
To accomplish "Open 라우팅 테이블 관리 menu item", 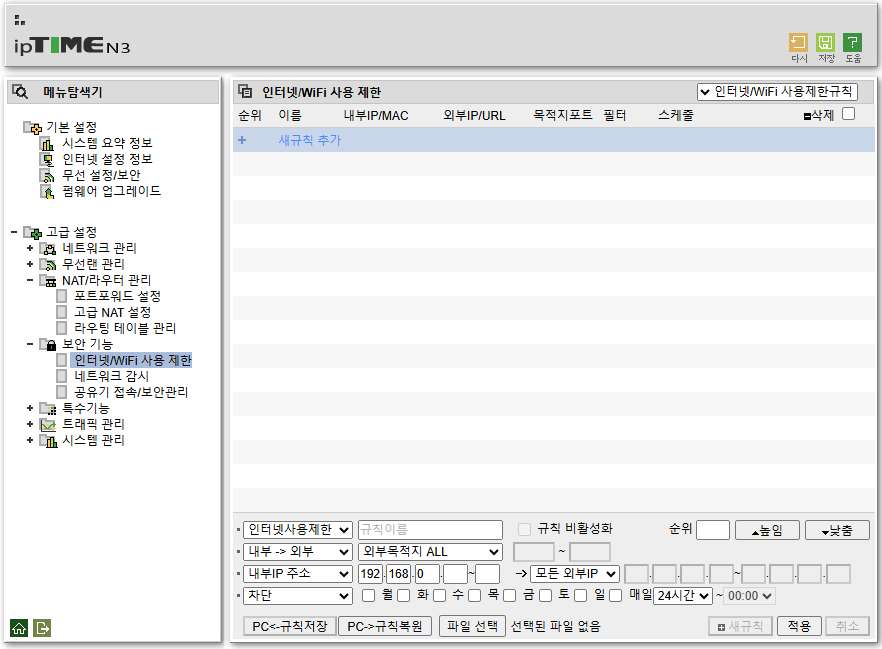I will (125, 328).
